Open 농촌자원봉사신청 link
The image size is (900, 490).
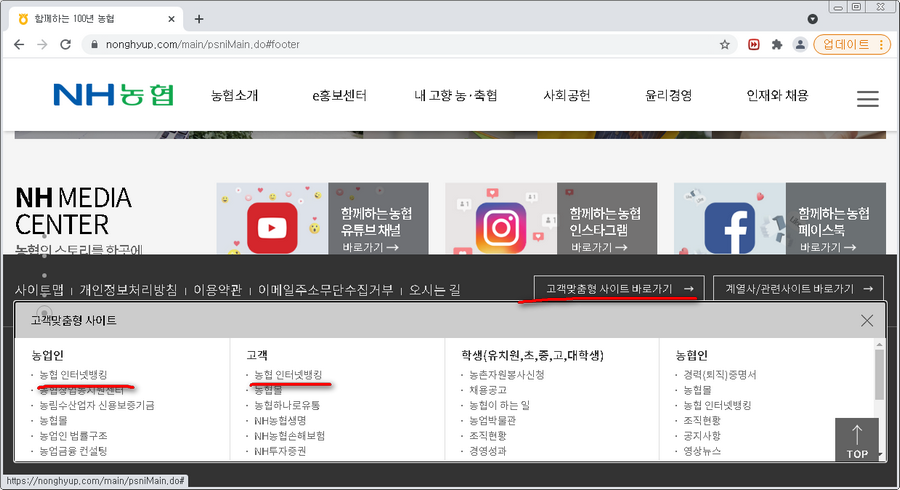(507, 375)
